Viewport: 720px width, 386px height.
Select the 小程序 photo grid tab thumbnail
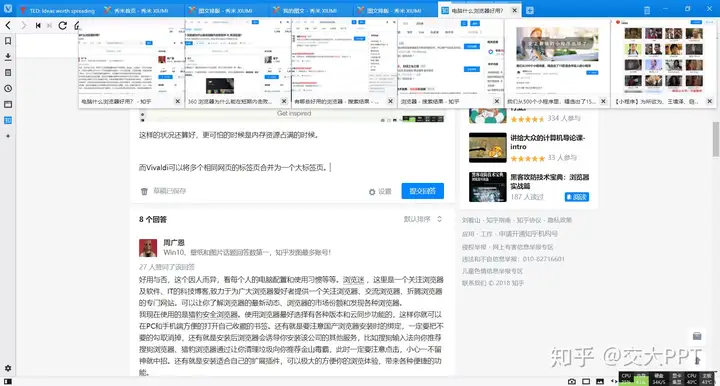coord(664,63)
